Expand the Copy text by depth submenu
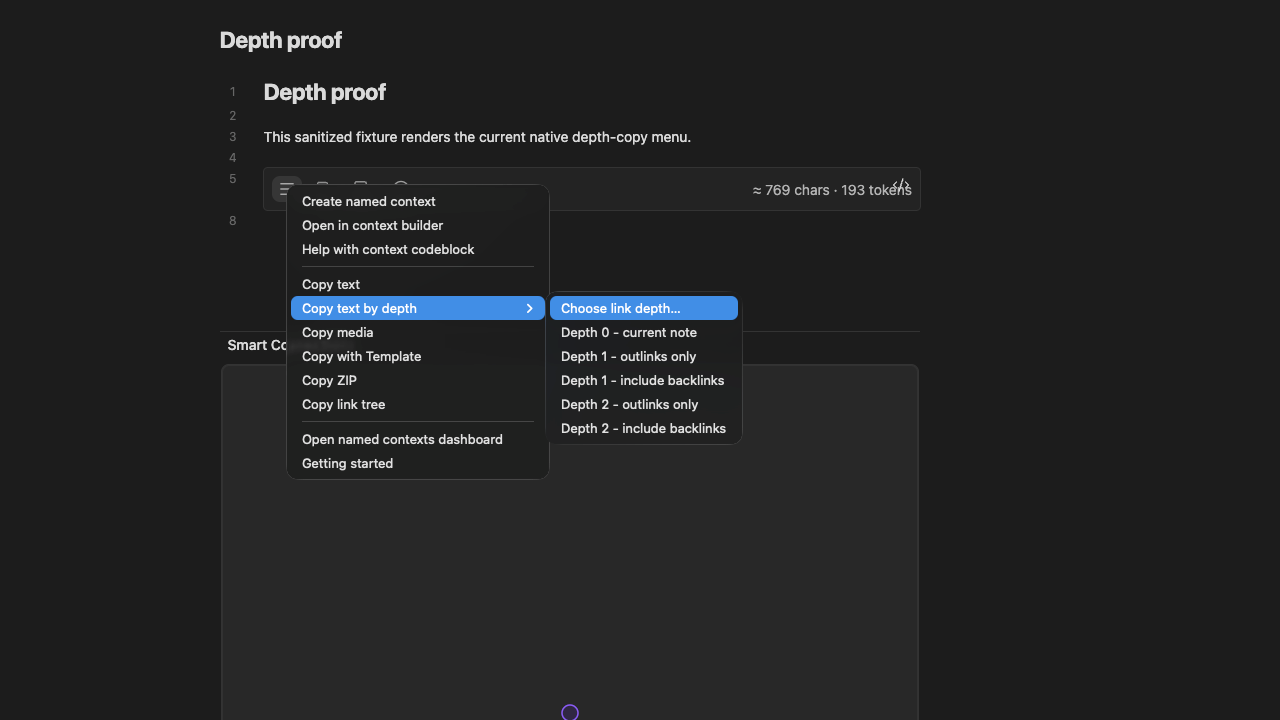This screenshot has height=720, width=1280. point(418,308)
